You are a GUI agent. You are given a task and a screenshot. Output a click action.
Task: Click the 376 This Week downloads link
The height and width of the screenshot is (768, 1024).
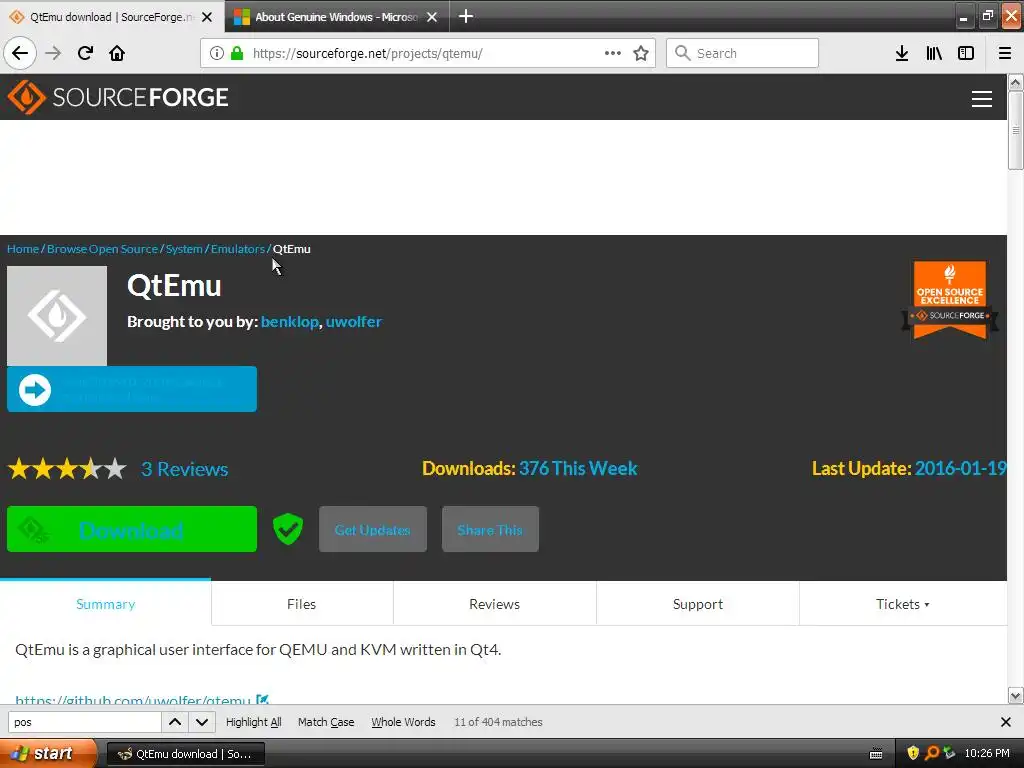point(578,468)
